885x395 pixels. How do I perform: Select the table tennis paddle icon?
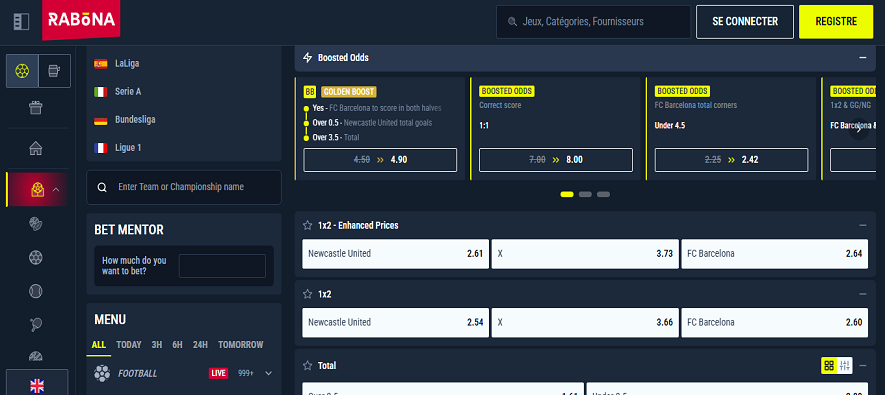(36, 324)
